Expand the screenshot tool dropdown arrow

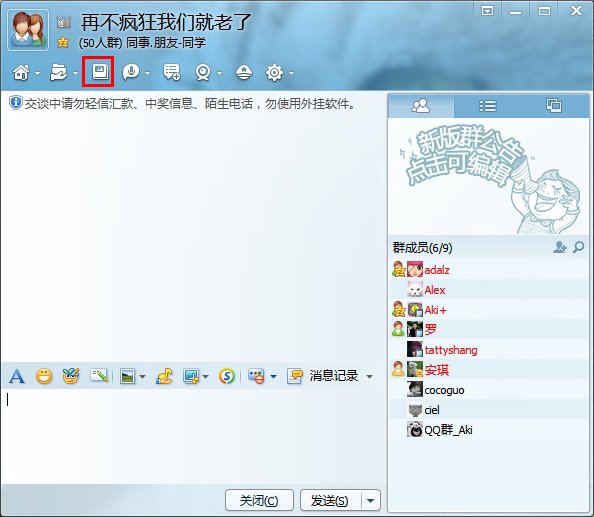206,376
